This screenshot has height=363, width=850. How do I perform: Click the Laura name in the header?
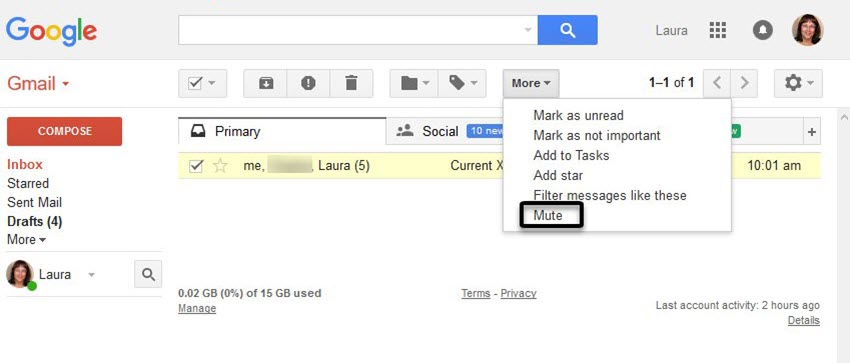[x=671, y=30]
